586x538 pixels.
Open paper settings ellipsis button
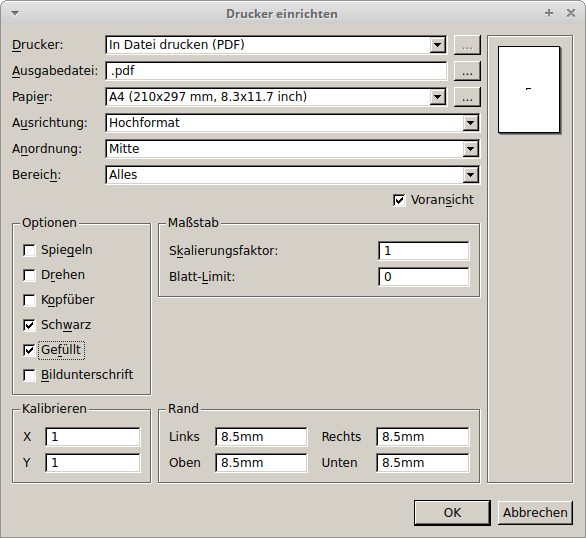tap(467, 97)
